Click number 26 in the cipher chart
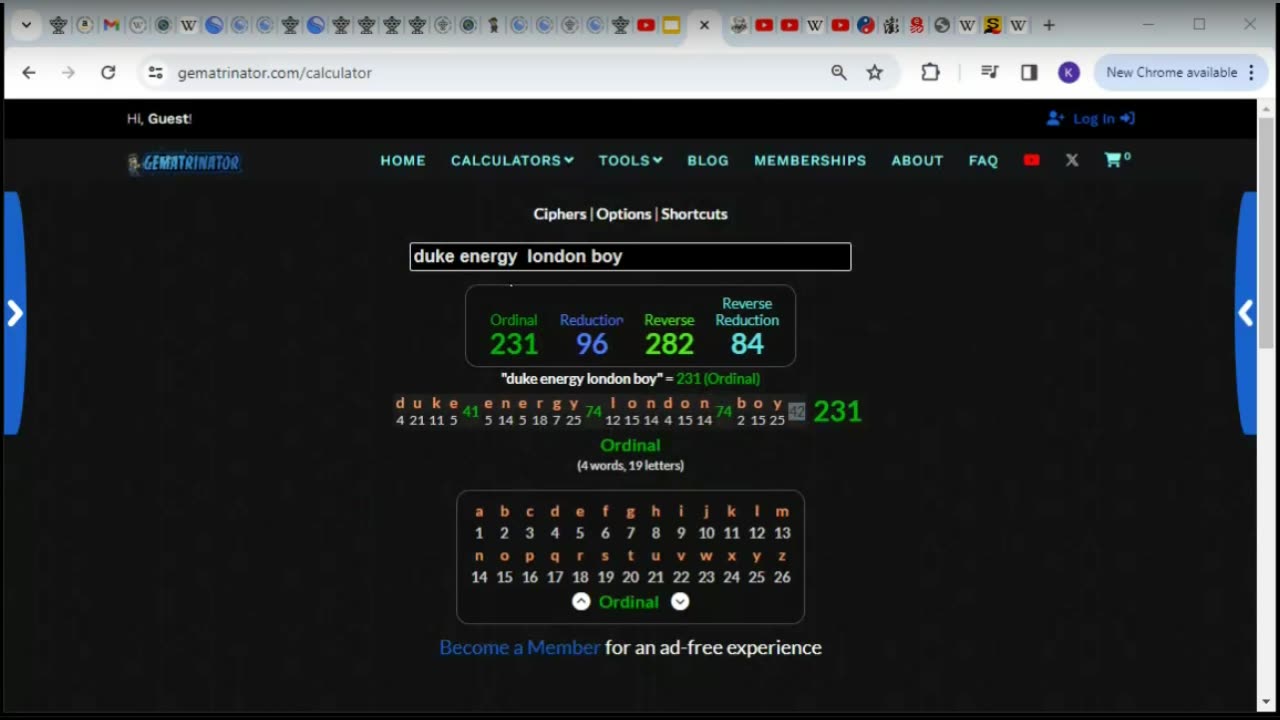Screen dimensions: 1280x720 782,577
